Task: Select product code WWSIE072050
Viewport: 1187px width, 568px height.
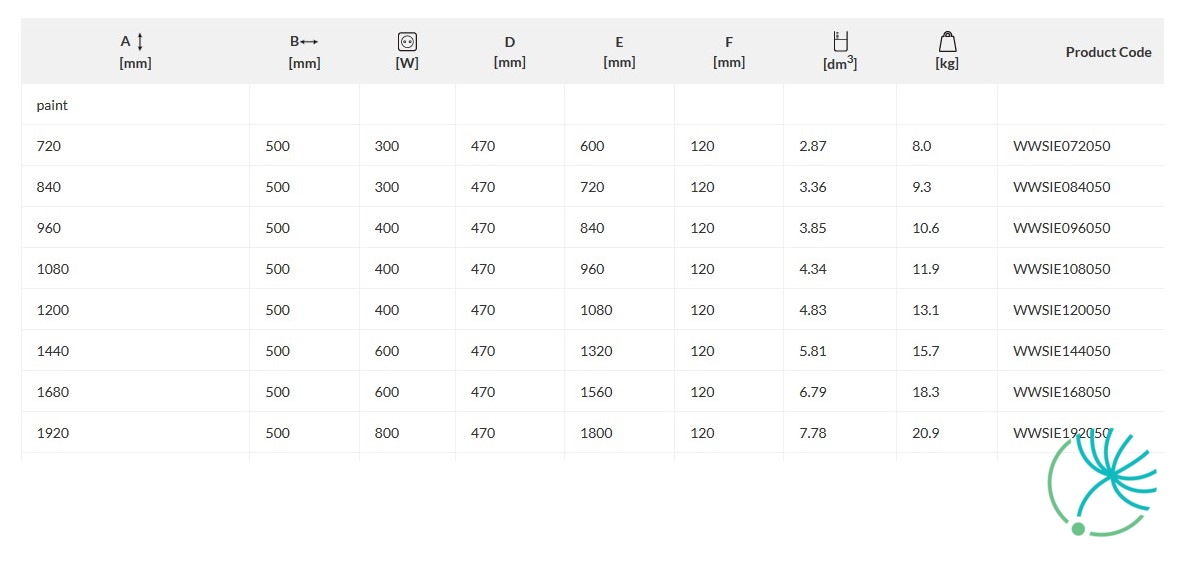Action: pyautogui.click(x=1061, y=146)
